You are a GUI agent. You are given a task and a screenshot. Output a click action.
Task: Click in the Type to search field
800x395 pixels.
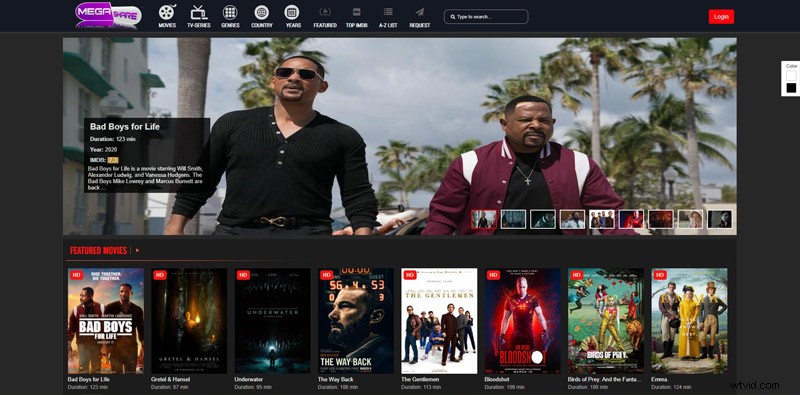486,17
